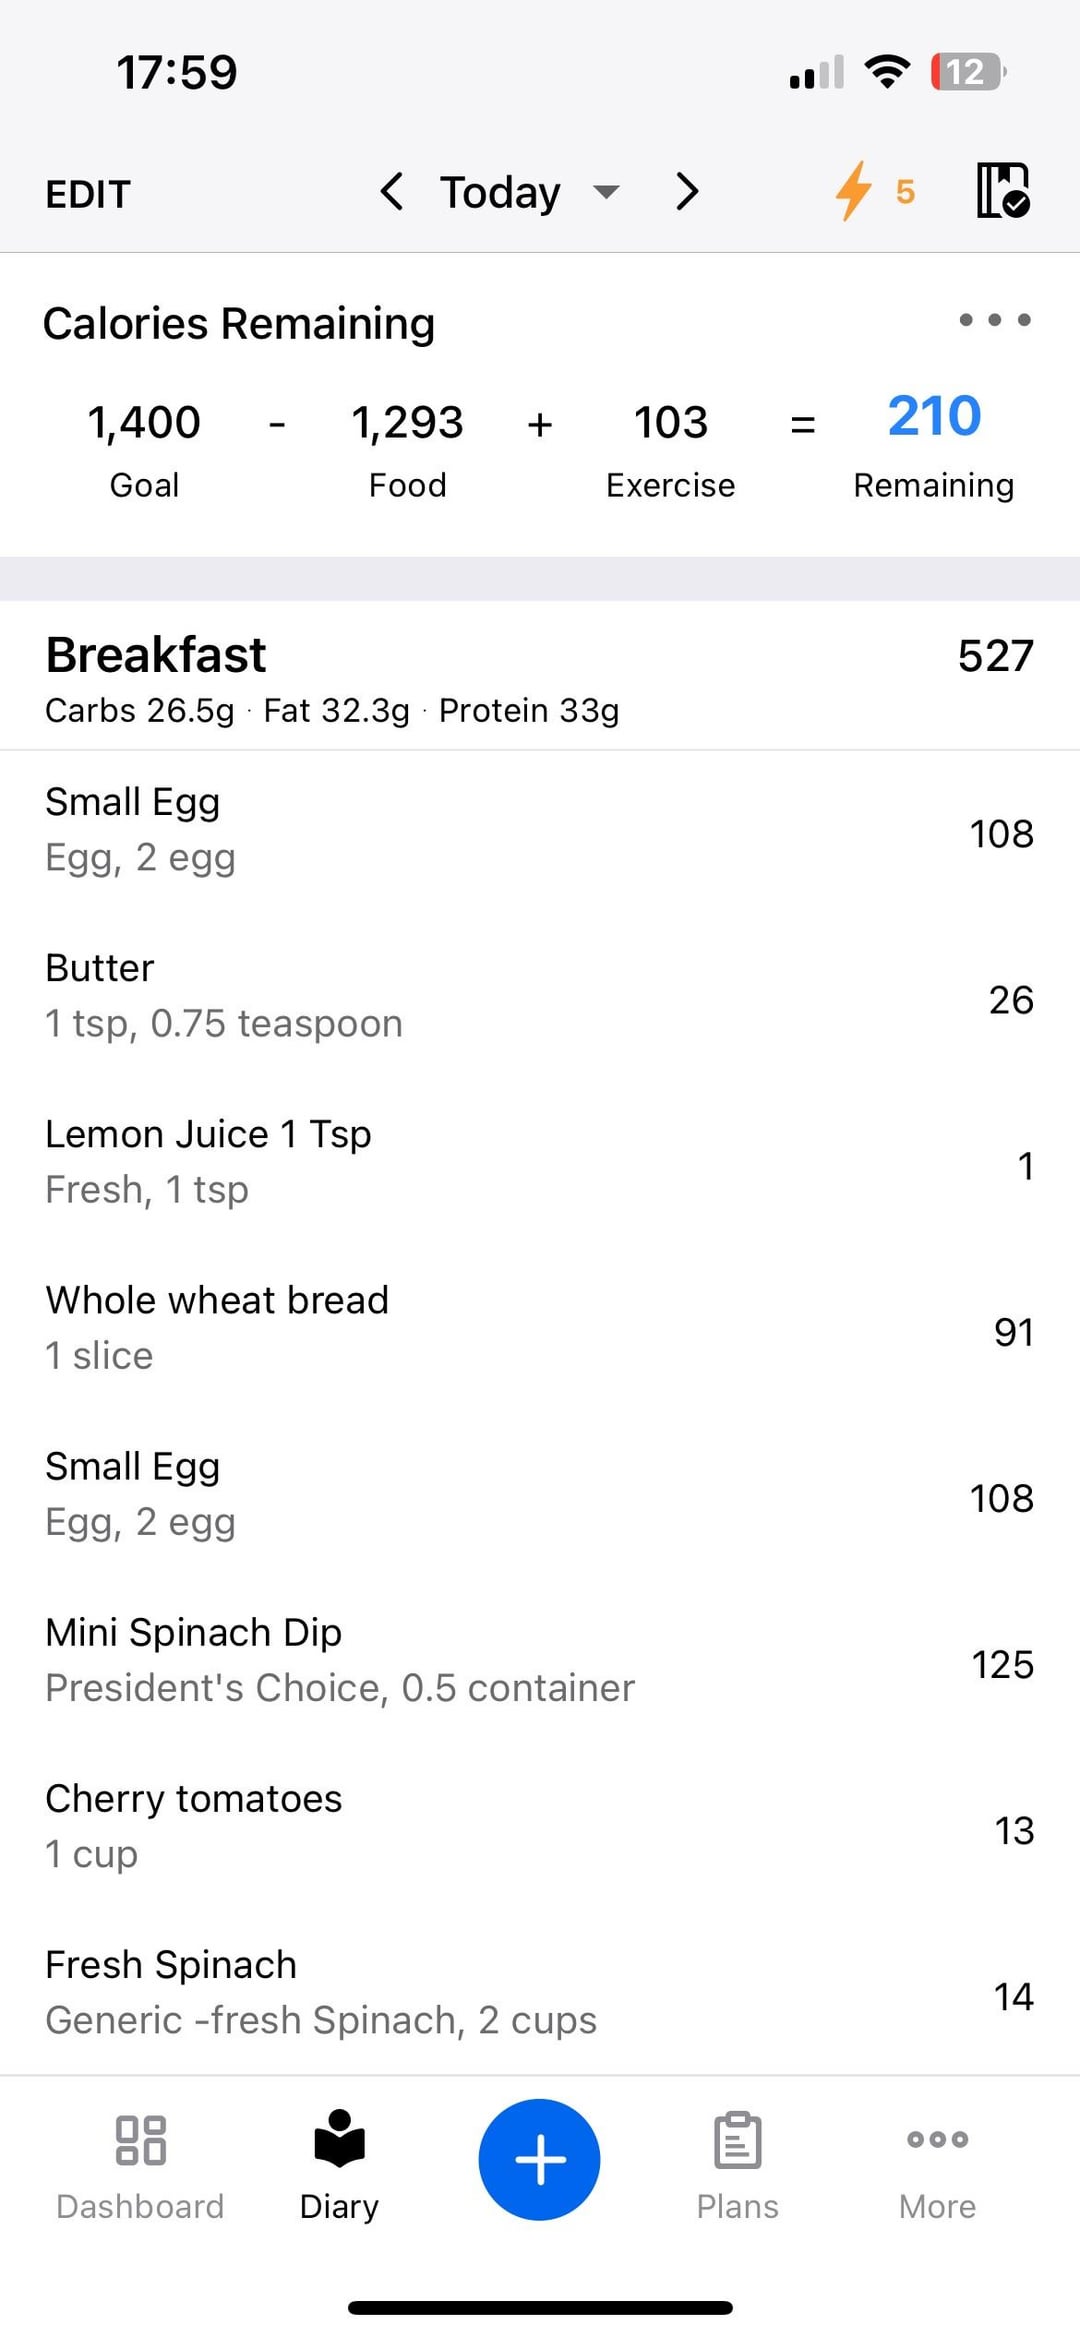Viewport: 1080px width, 2337px height.
Task: Go to next day arrow
Action: tap(686, 191)
